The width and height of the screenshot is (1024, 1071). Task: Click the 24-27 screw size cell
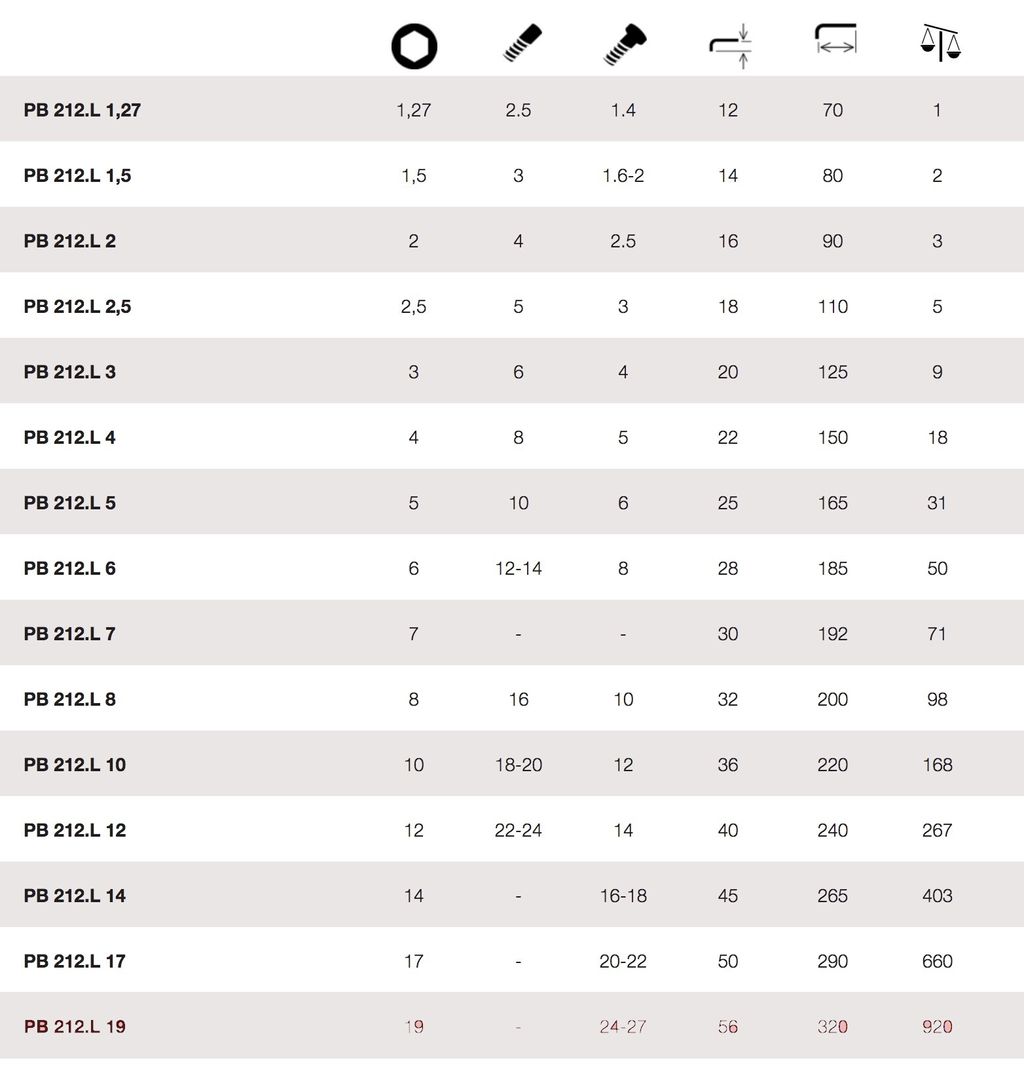(x=623, y=1026)
